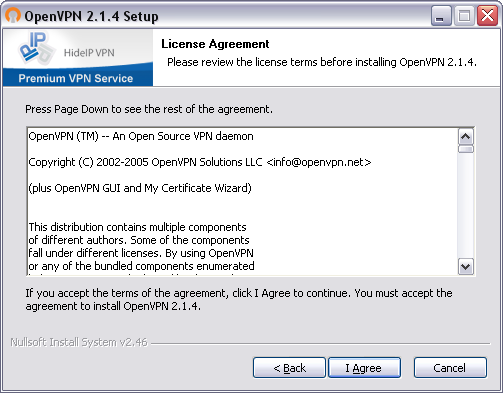
Task: Click the OpenVPN icon in title bar
Action: pos(13,15)
